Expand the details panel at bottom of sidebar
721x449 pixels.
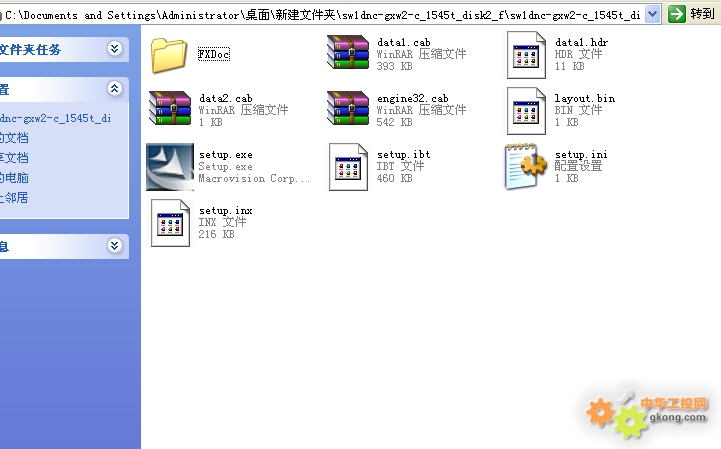115,246
